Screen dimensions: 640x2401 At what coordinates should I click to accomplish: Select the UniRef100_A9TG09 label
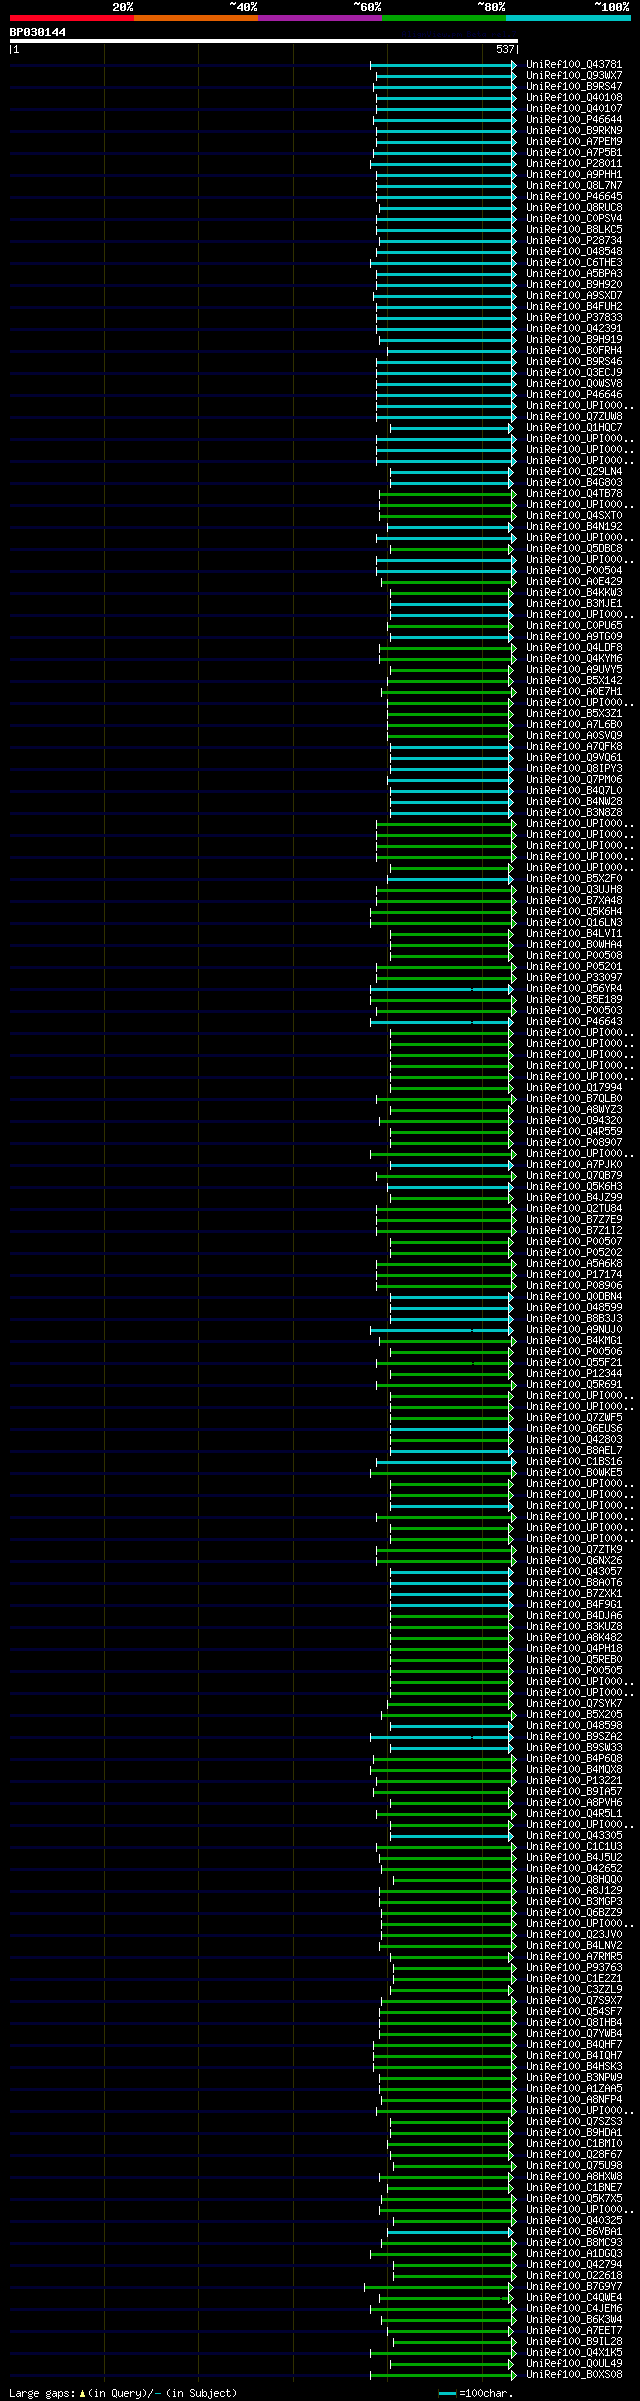(574, 637)
